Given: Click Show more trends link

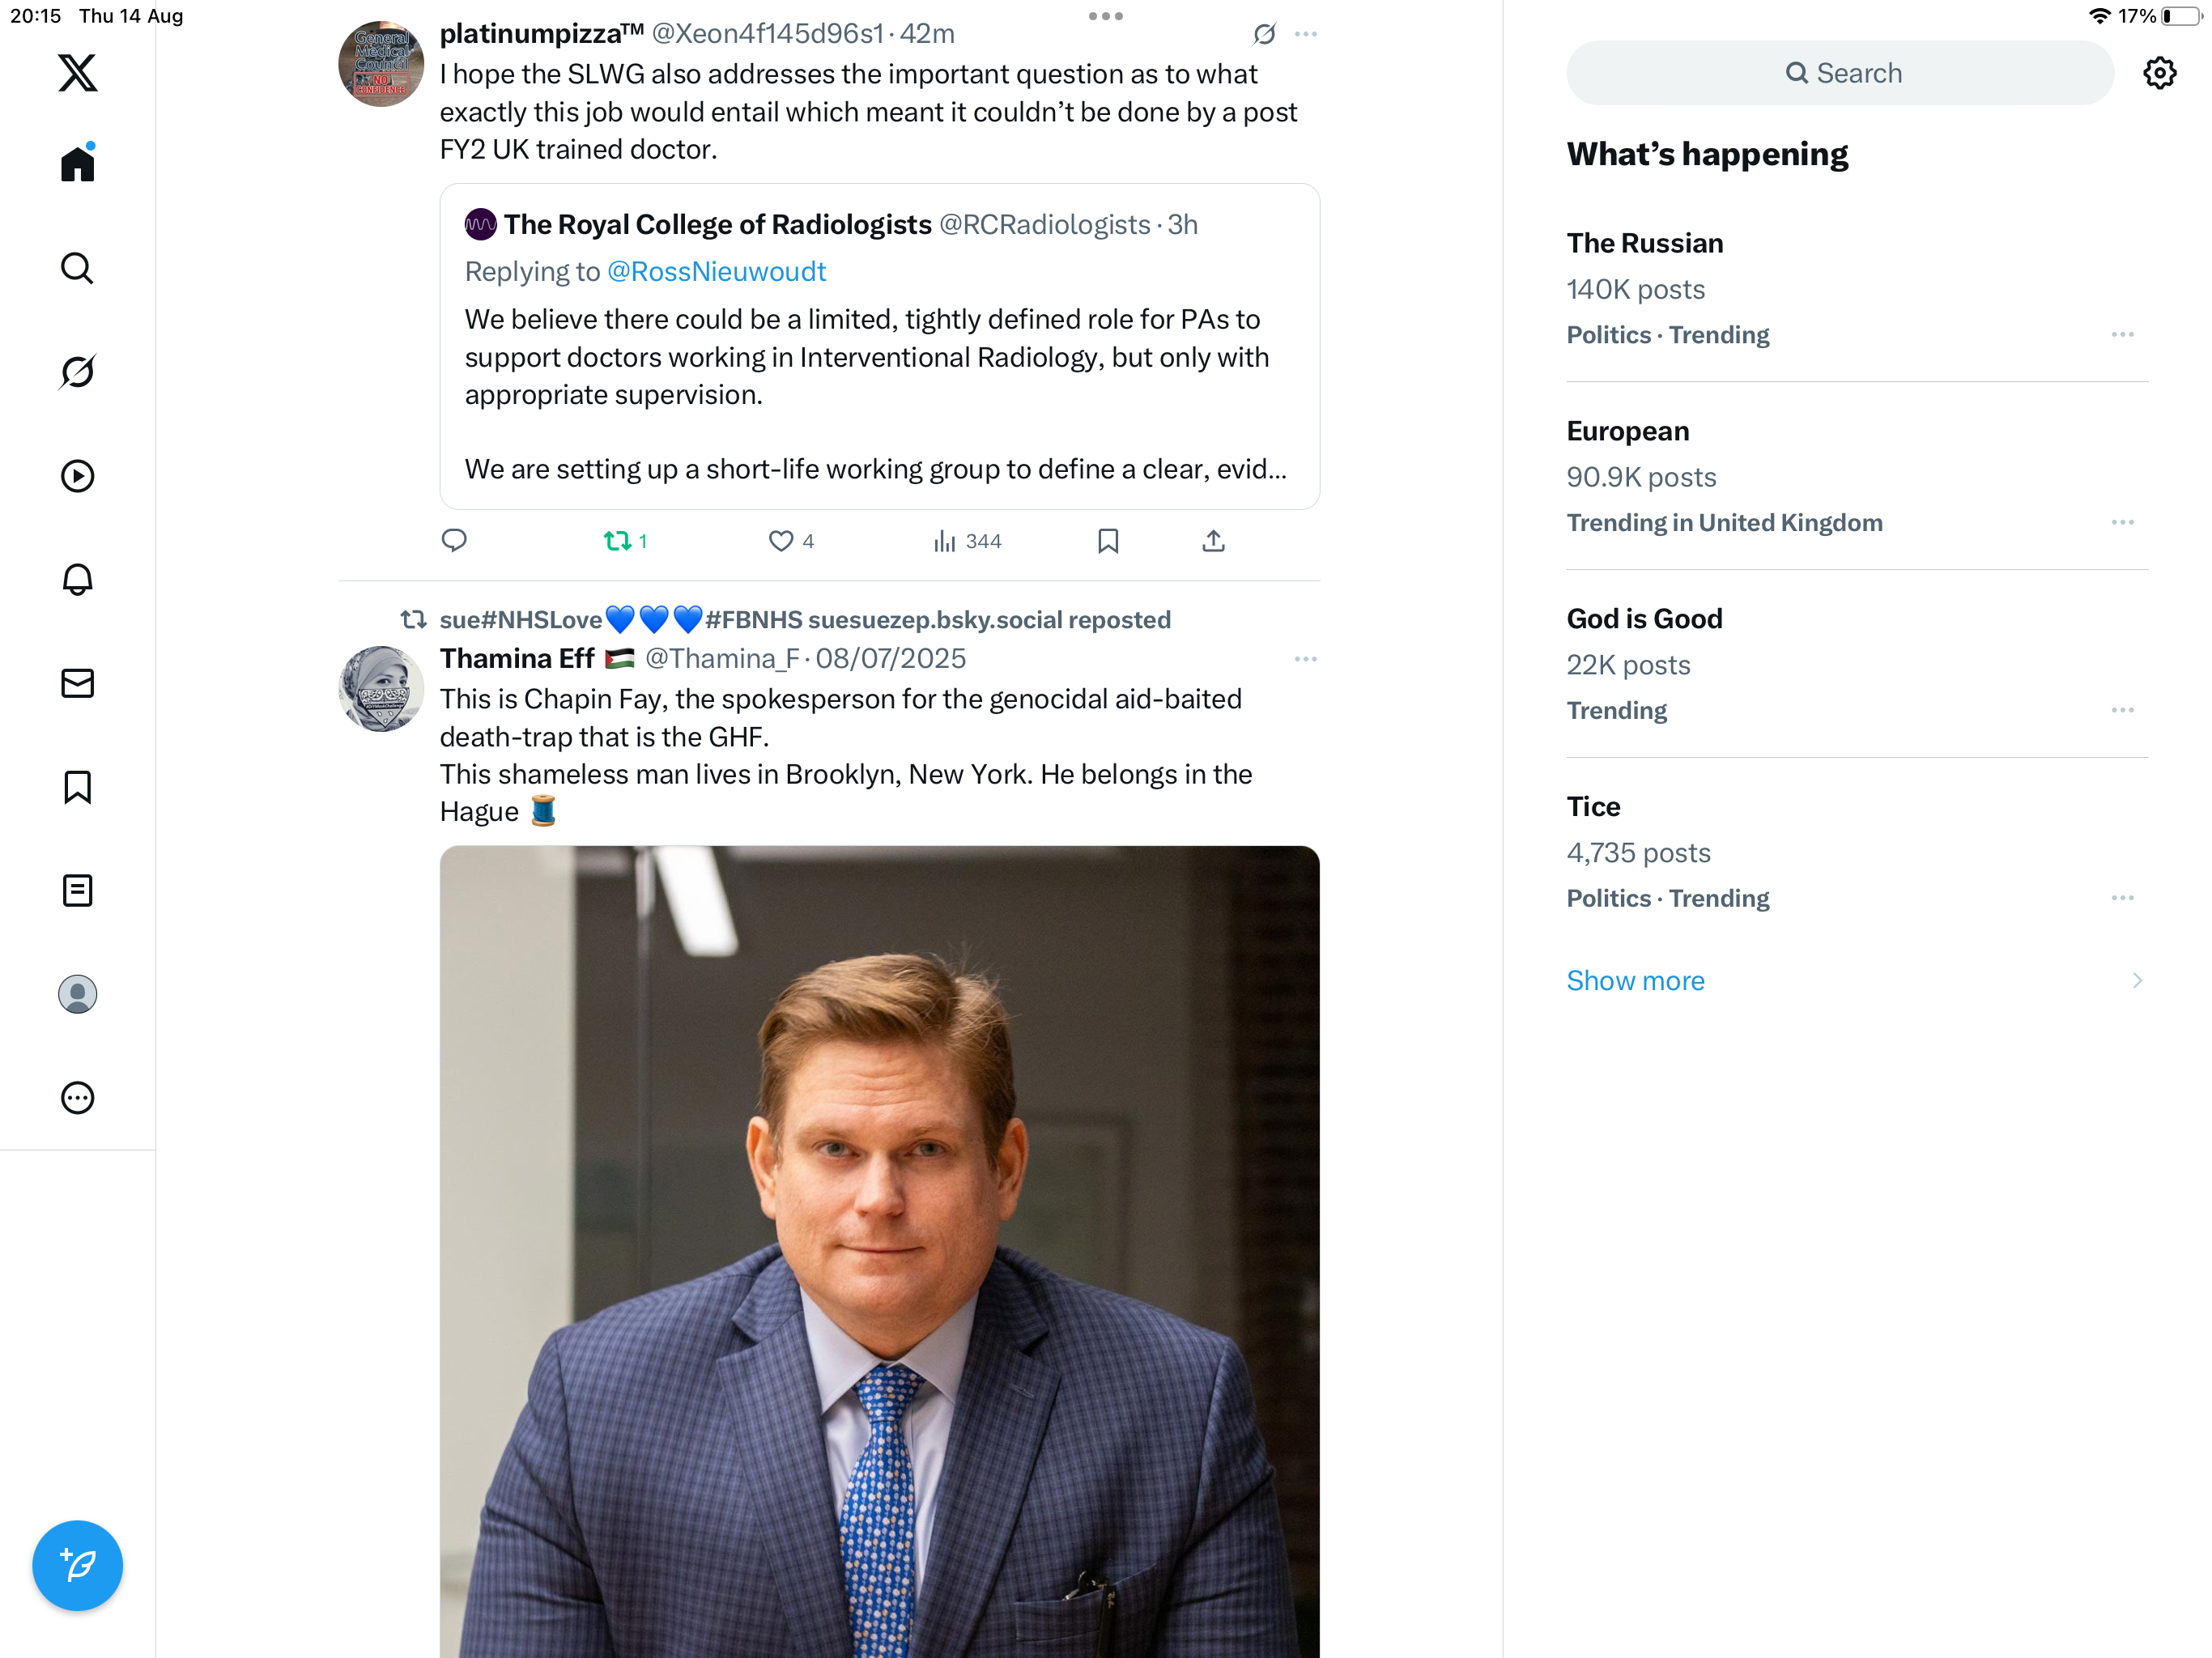Looking at the screenshot, I should pos(1635,980).
